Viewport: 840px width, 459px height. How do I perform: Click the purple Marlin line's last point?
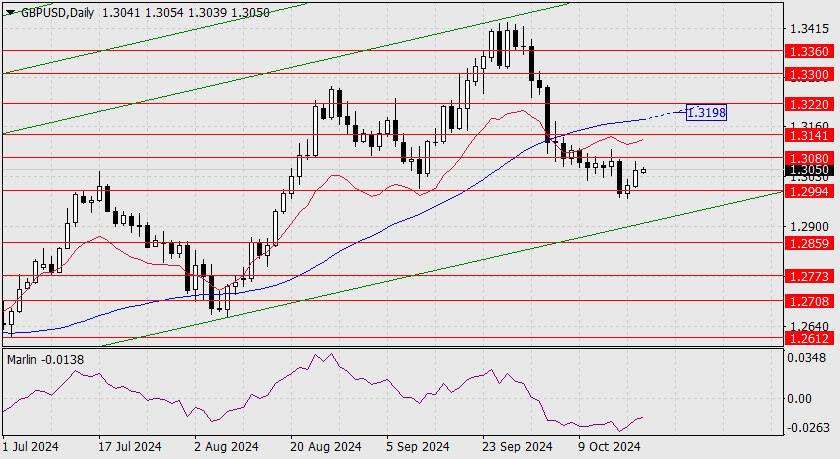pyautogui.click(x=642, y=417)
